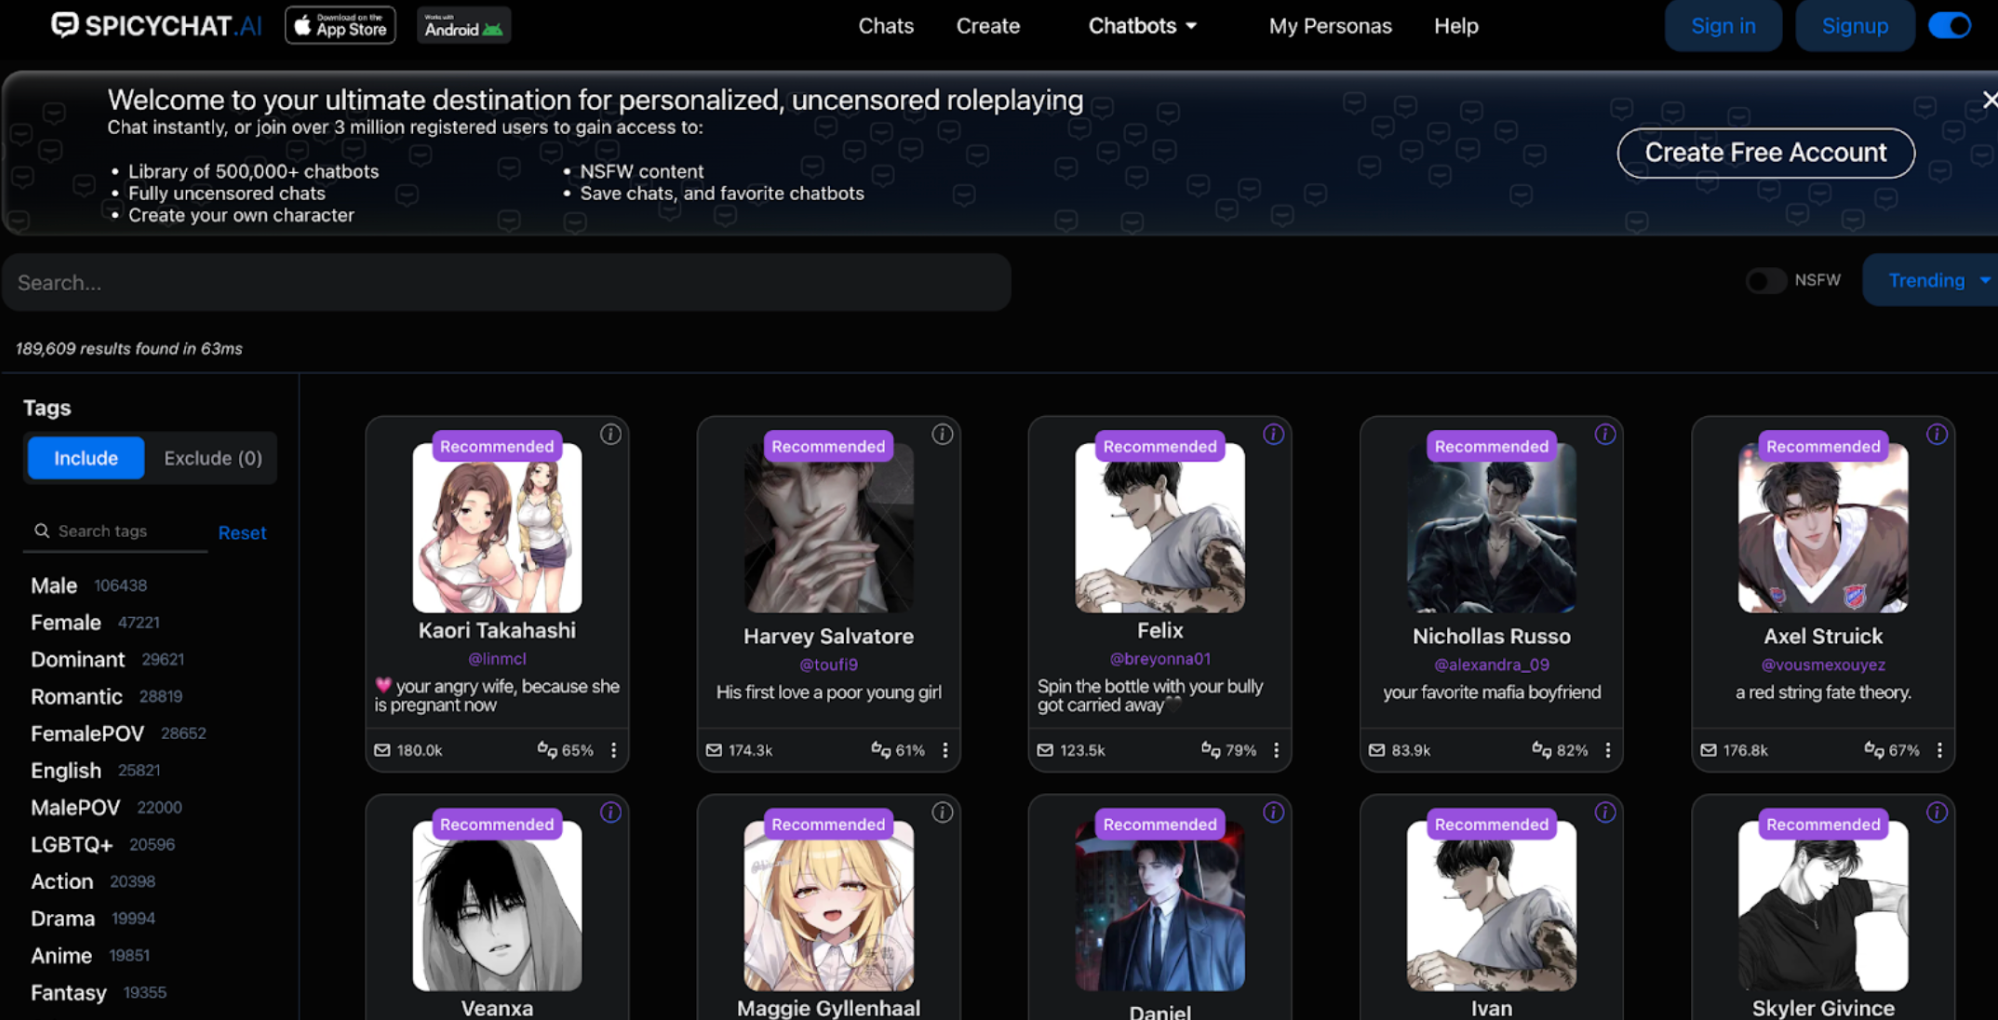Click Create Free Account
Viewport: 1998px width, 1020px height.
pos(1766,153)
